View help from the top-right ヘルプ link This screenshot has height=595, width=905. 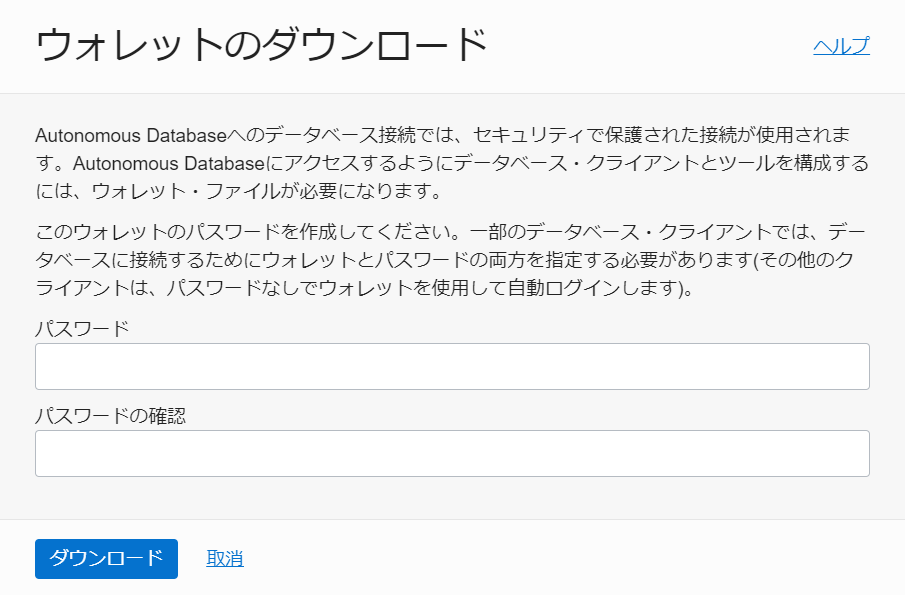point(841,46)
